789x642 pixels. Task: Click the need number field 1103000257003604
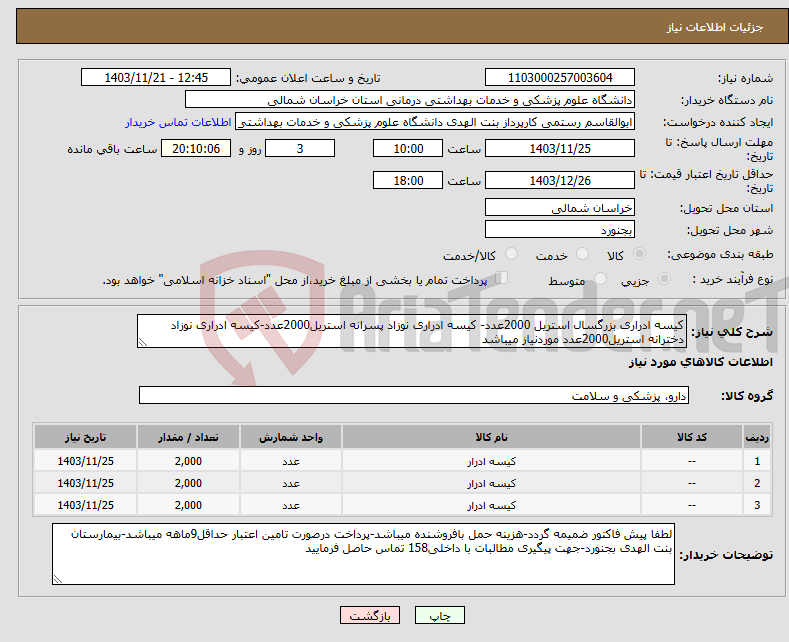click(560, 77)
